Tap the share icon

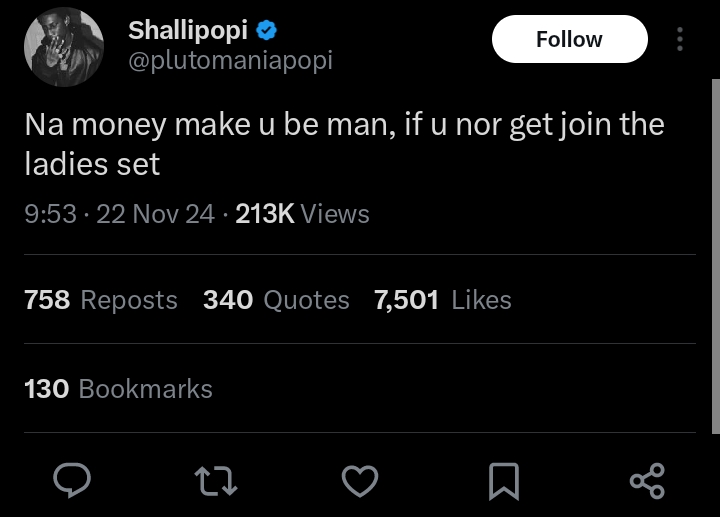tap(647, 481)
